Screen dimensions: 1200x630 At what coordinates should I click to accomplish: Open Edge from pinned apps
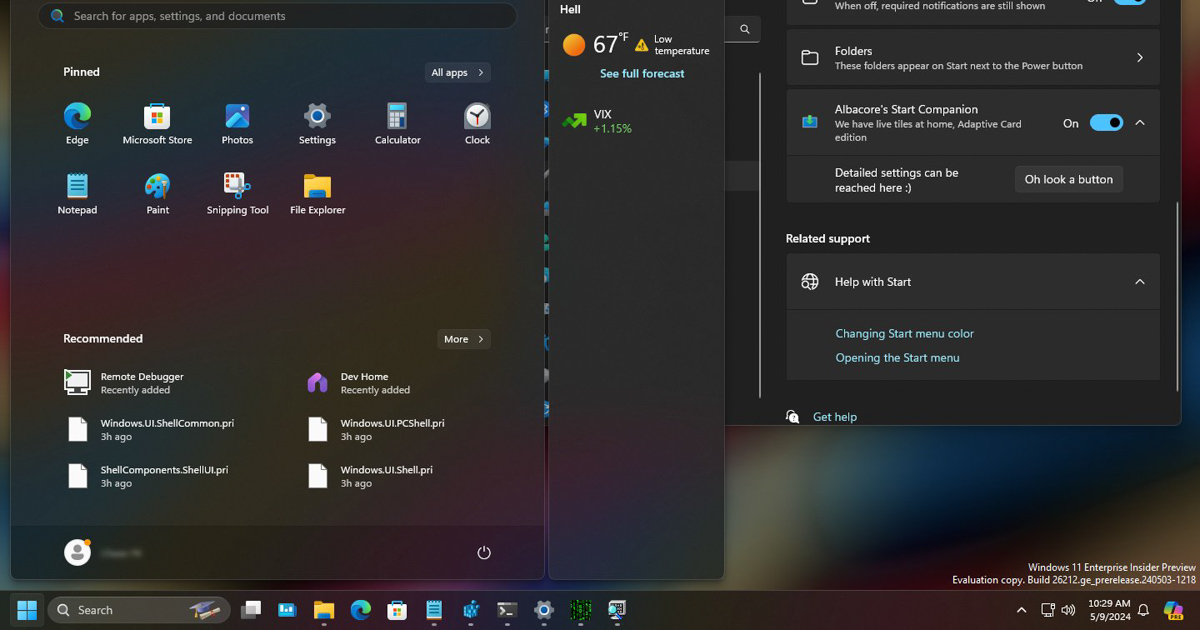77,124
